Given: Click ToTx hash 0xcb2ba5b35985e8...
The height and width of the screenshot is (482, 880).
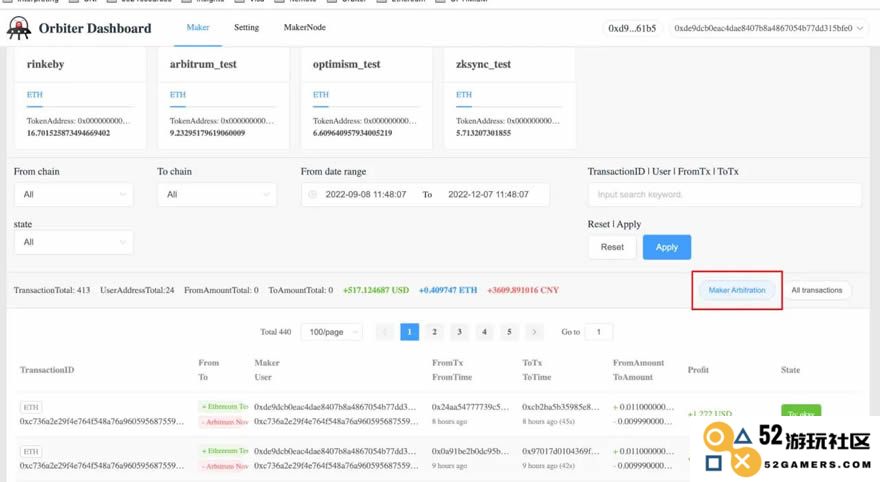Looking at the screenshot, I should point(561,407).
